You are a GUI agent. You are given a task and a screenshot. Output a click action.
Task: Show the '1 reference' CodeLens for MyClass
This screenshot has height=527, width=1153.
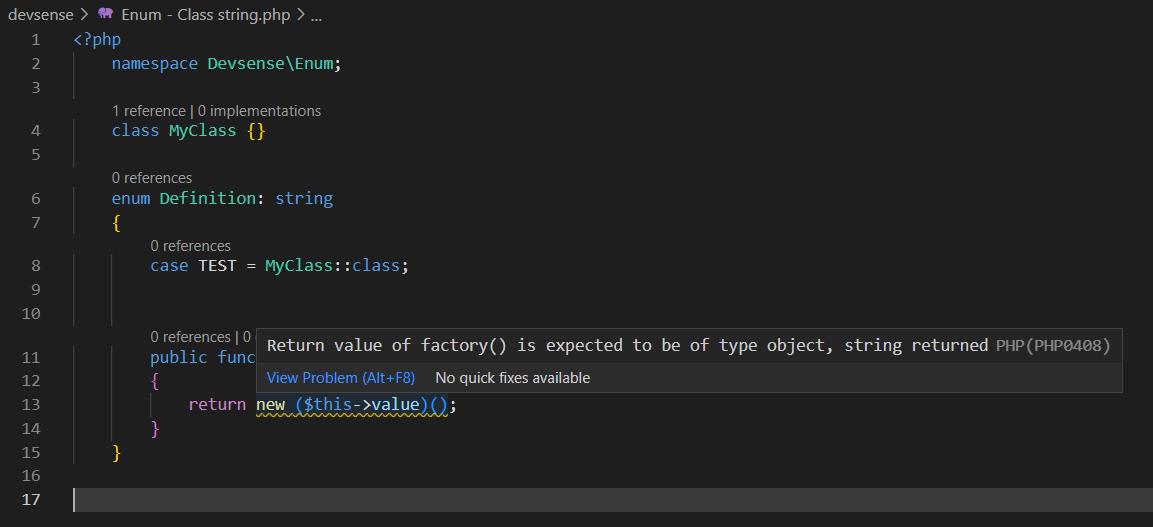pyautogui.click(x=148, y=111)
